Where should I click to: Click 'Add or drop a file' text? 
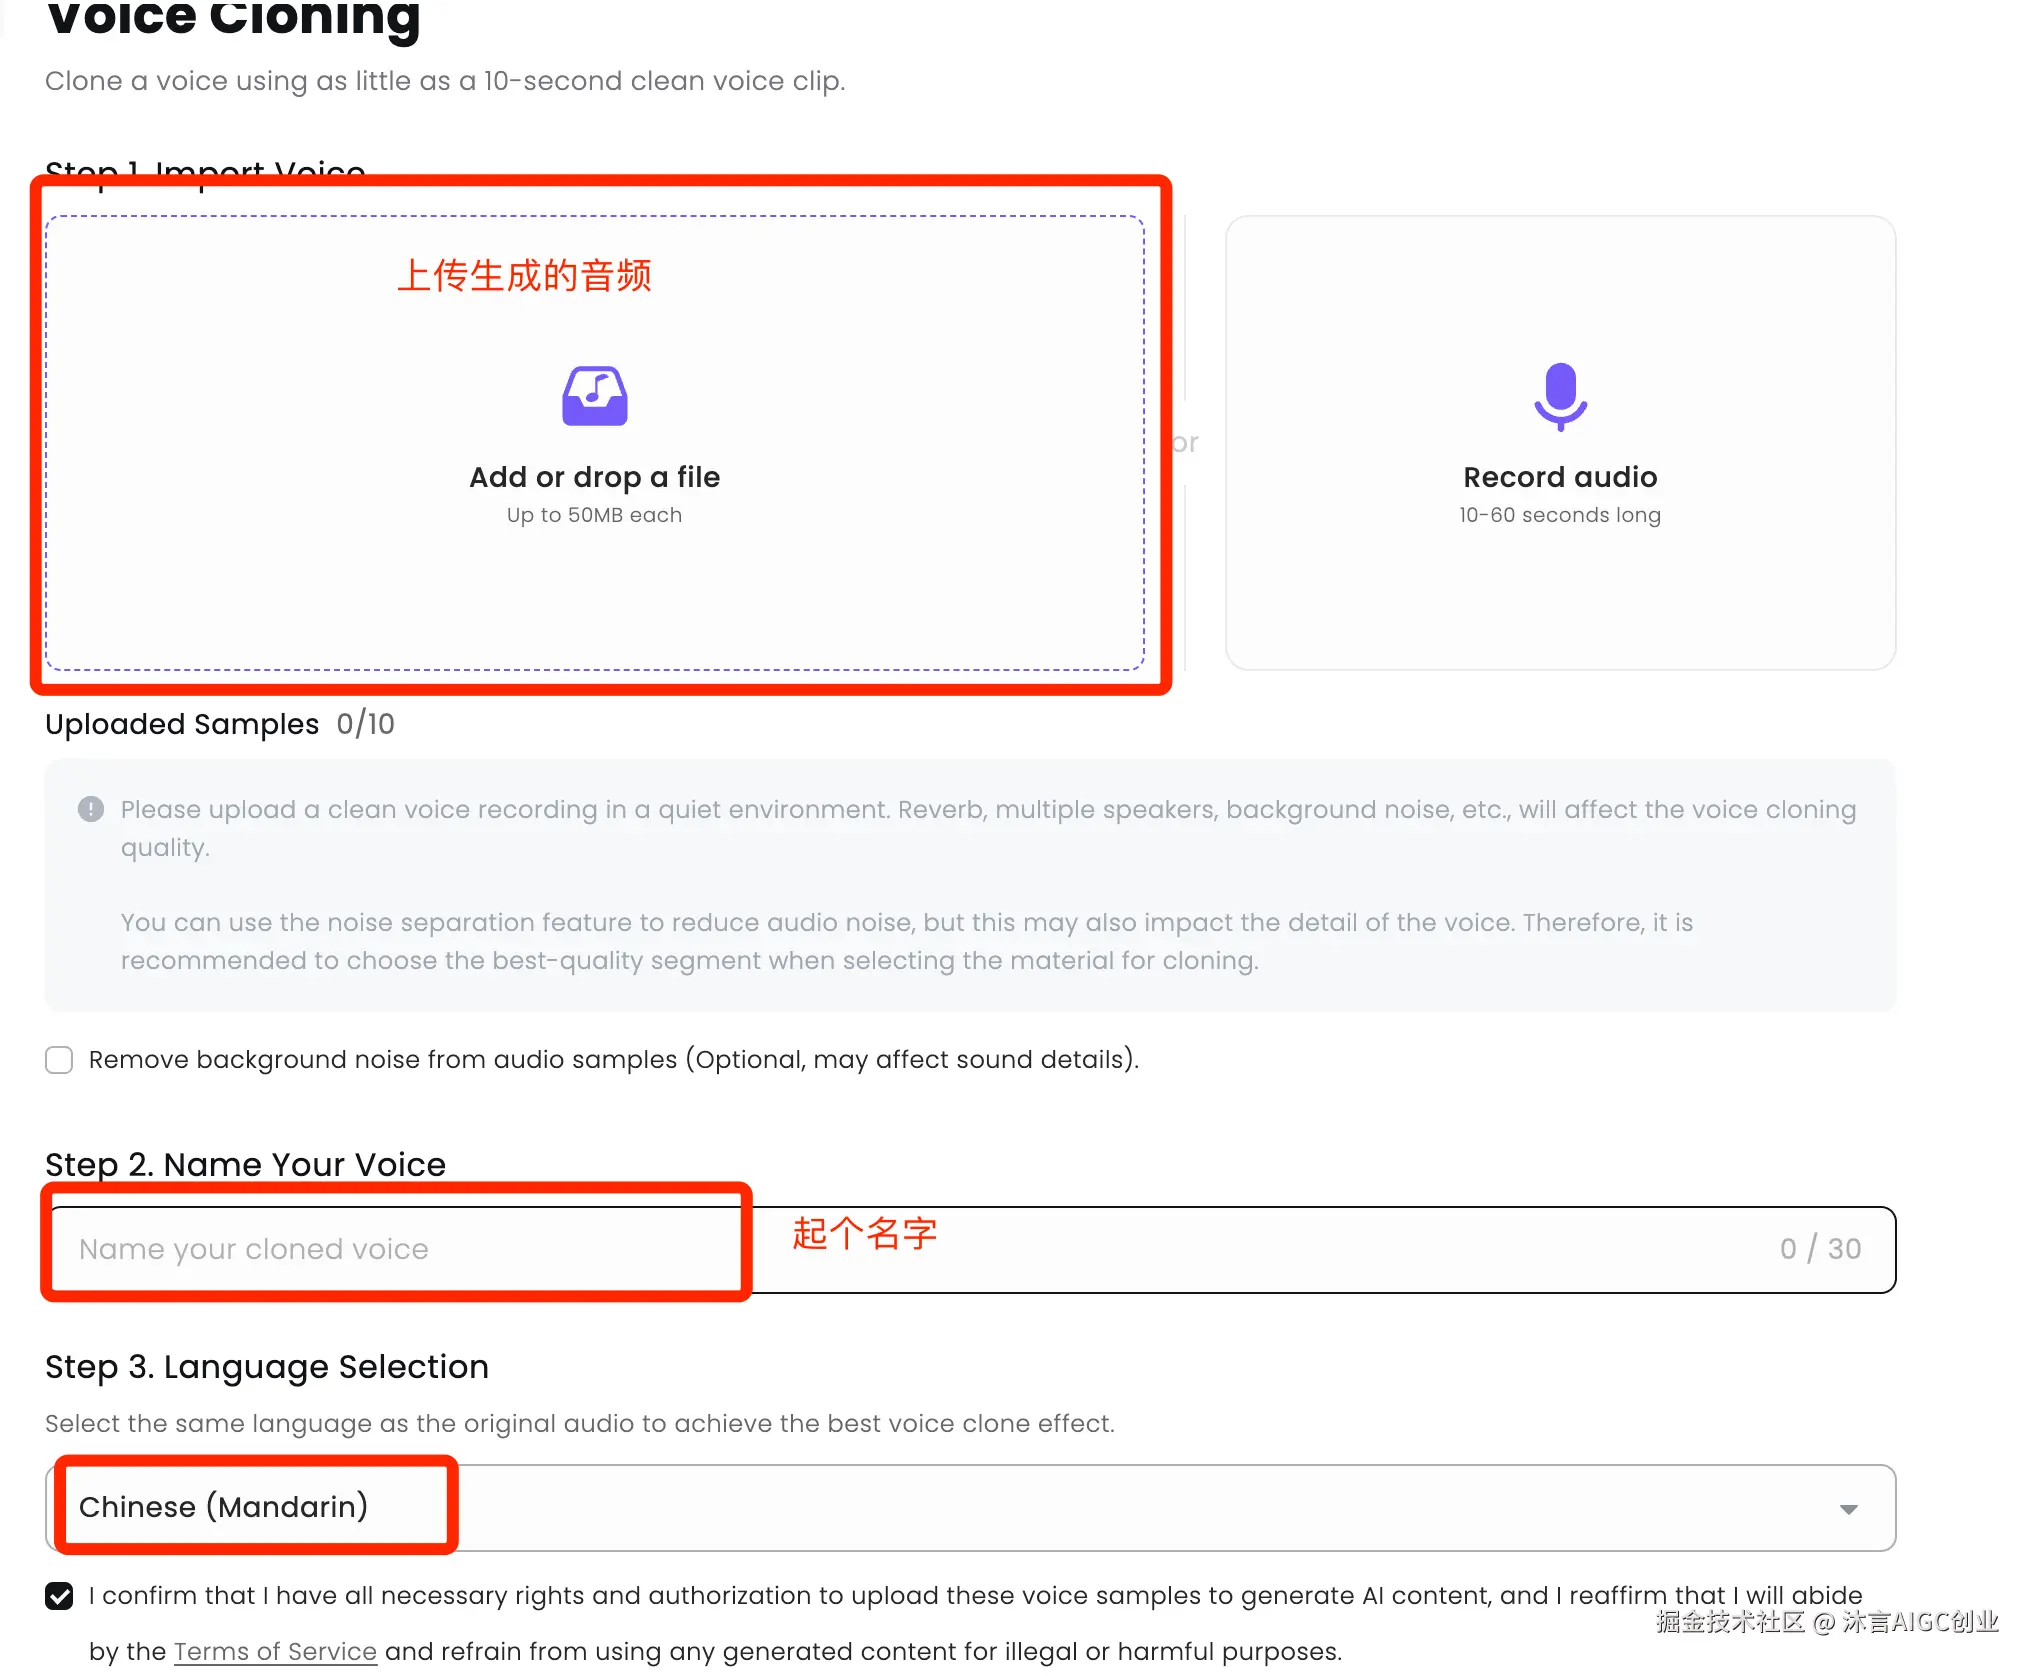pos(594,477)
